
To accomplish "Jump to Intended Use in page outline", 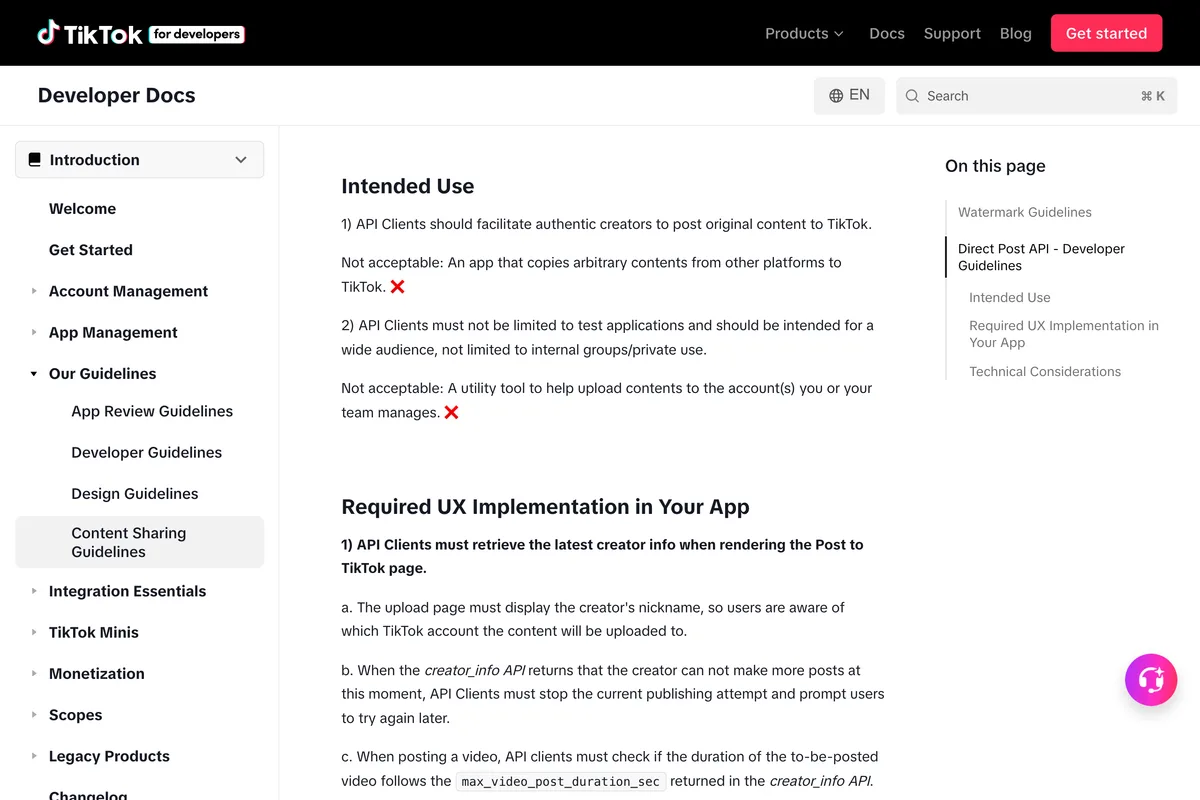I will [1010, 297].
